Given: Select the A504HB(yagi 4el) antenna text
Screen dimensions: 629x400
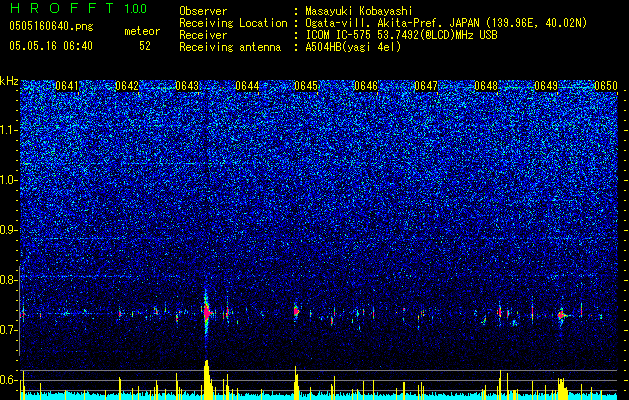Looking at the screenshot, I should [x=353, y=47].
